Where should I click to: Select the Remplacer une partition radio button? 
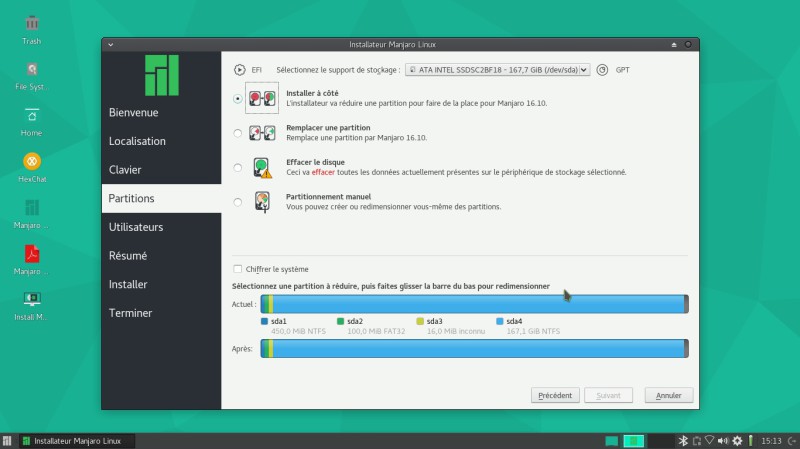[238, 133]
